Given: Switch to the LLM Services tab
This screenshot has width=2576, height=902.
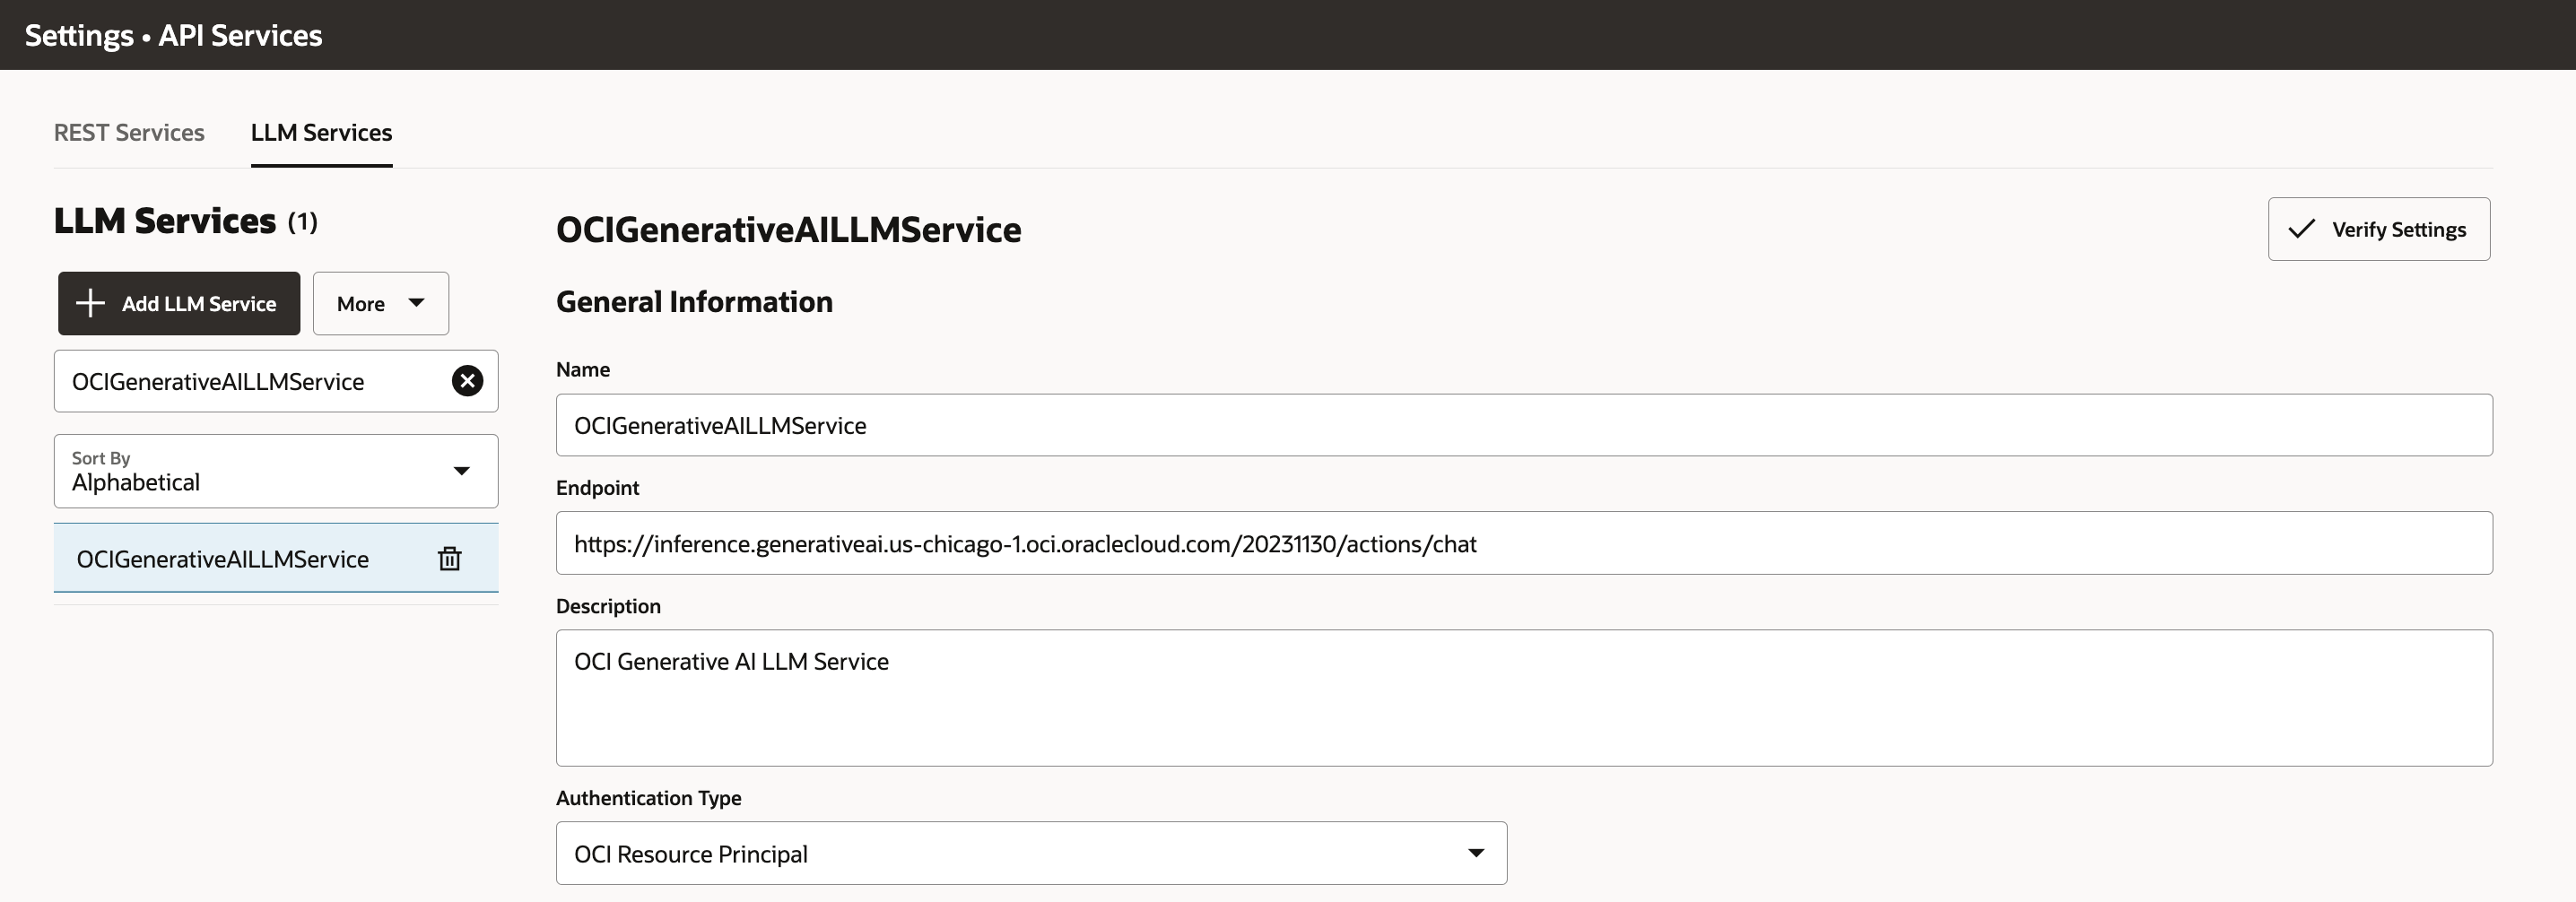Looking at the screenshot, I should tap(321, 132).
